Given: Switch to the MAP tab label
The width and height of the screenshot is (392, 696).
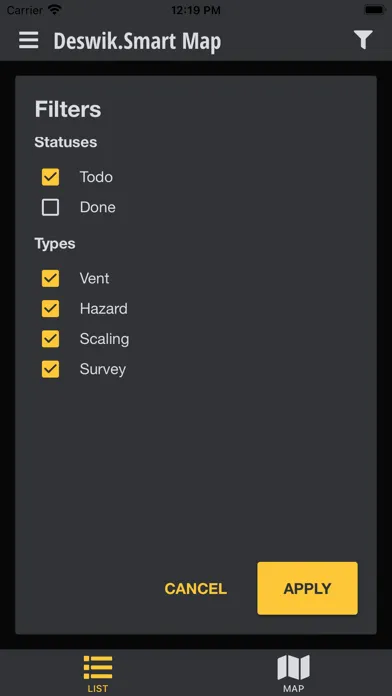Looking at the screenshot, I should coord(293,688).
